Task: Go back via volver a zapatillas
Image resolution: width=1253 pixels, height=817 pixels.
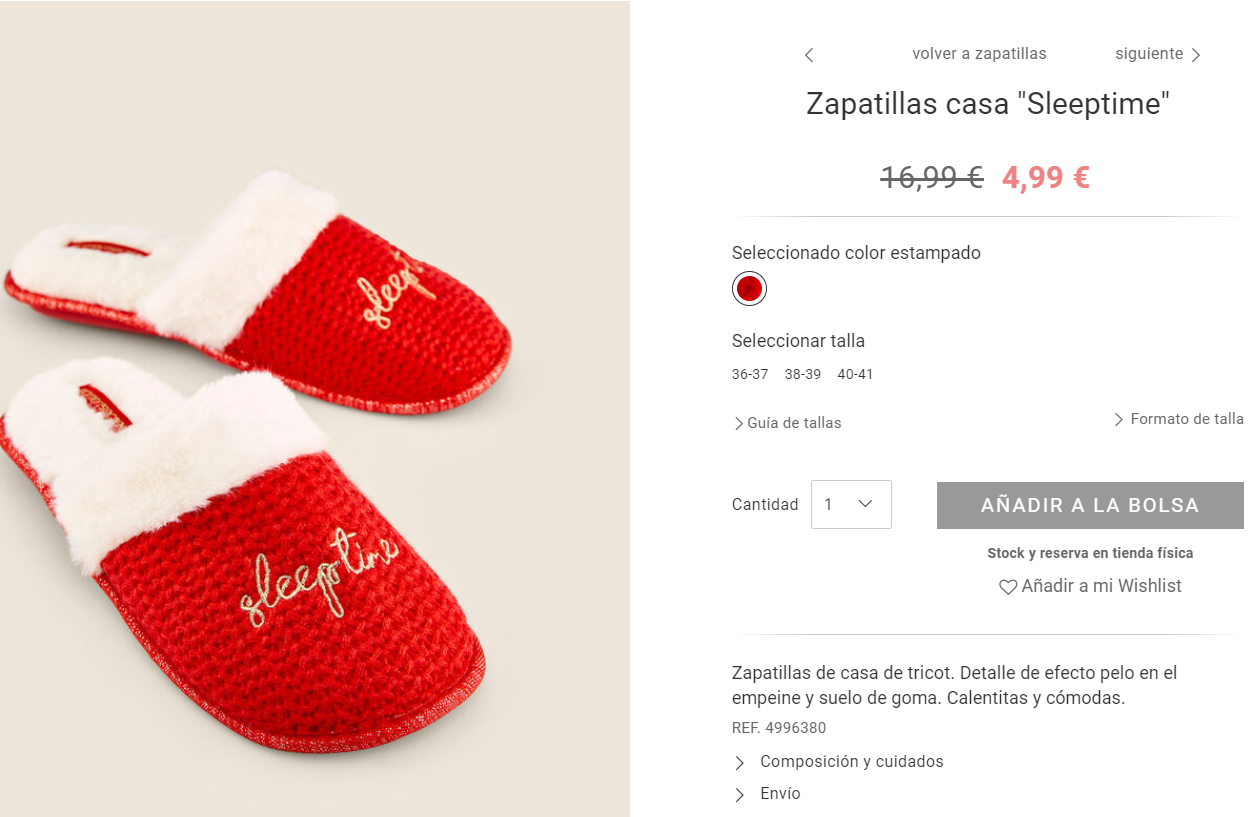Action: tap(979, 54)
